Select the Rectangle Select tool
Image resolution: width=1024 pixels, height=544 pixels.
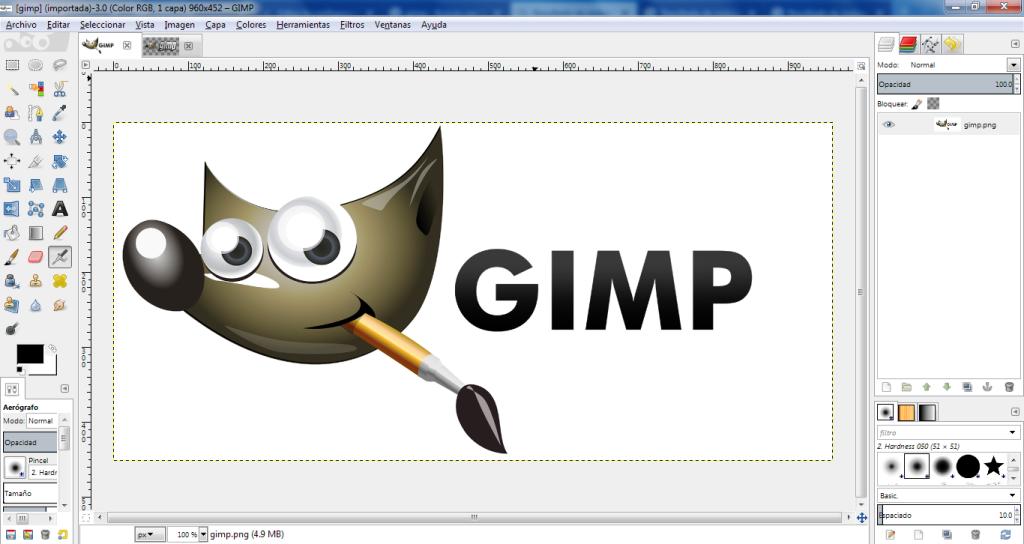pyautogui.click(x=12, y=65)
